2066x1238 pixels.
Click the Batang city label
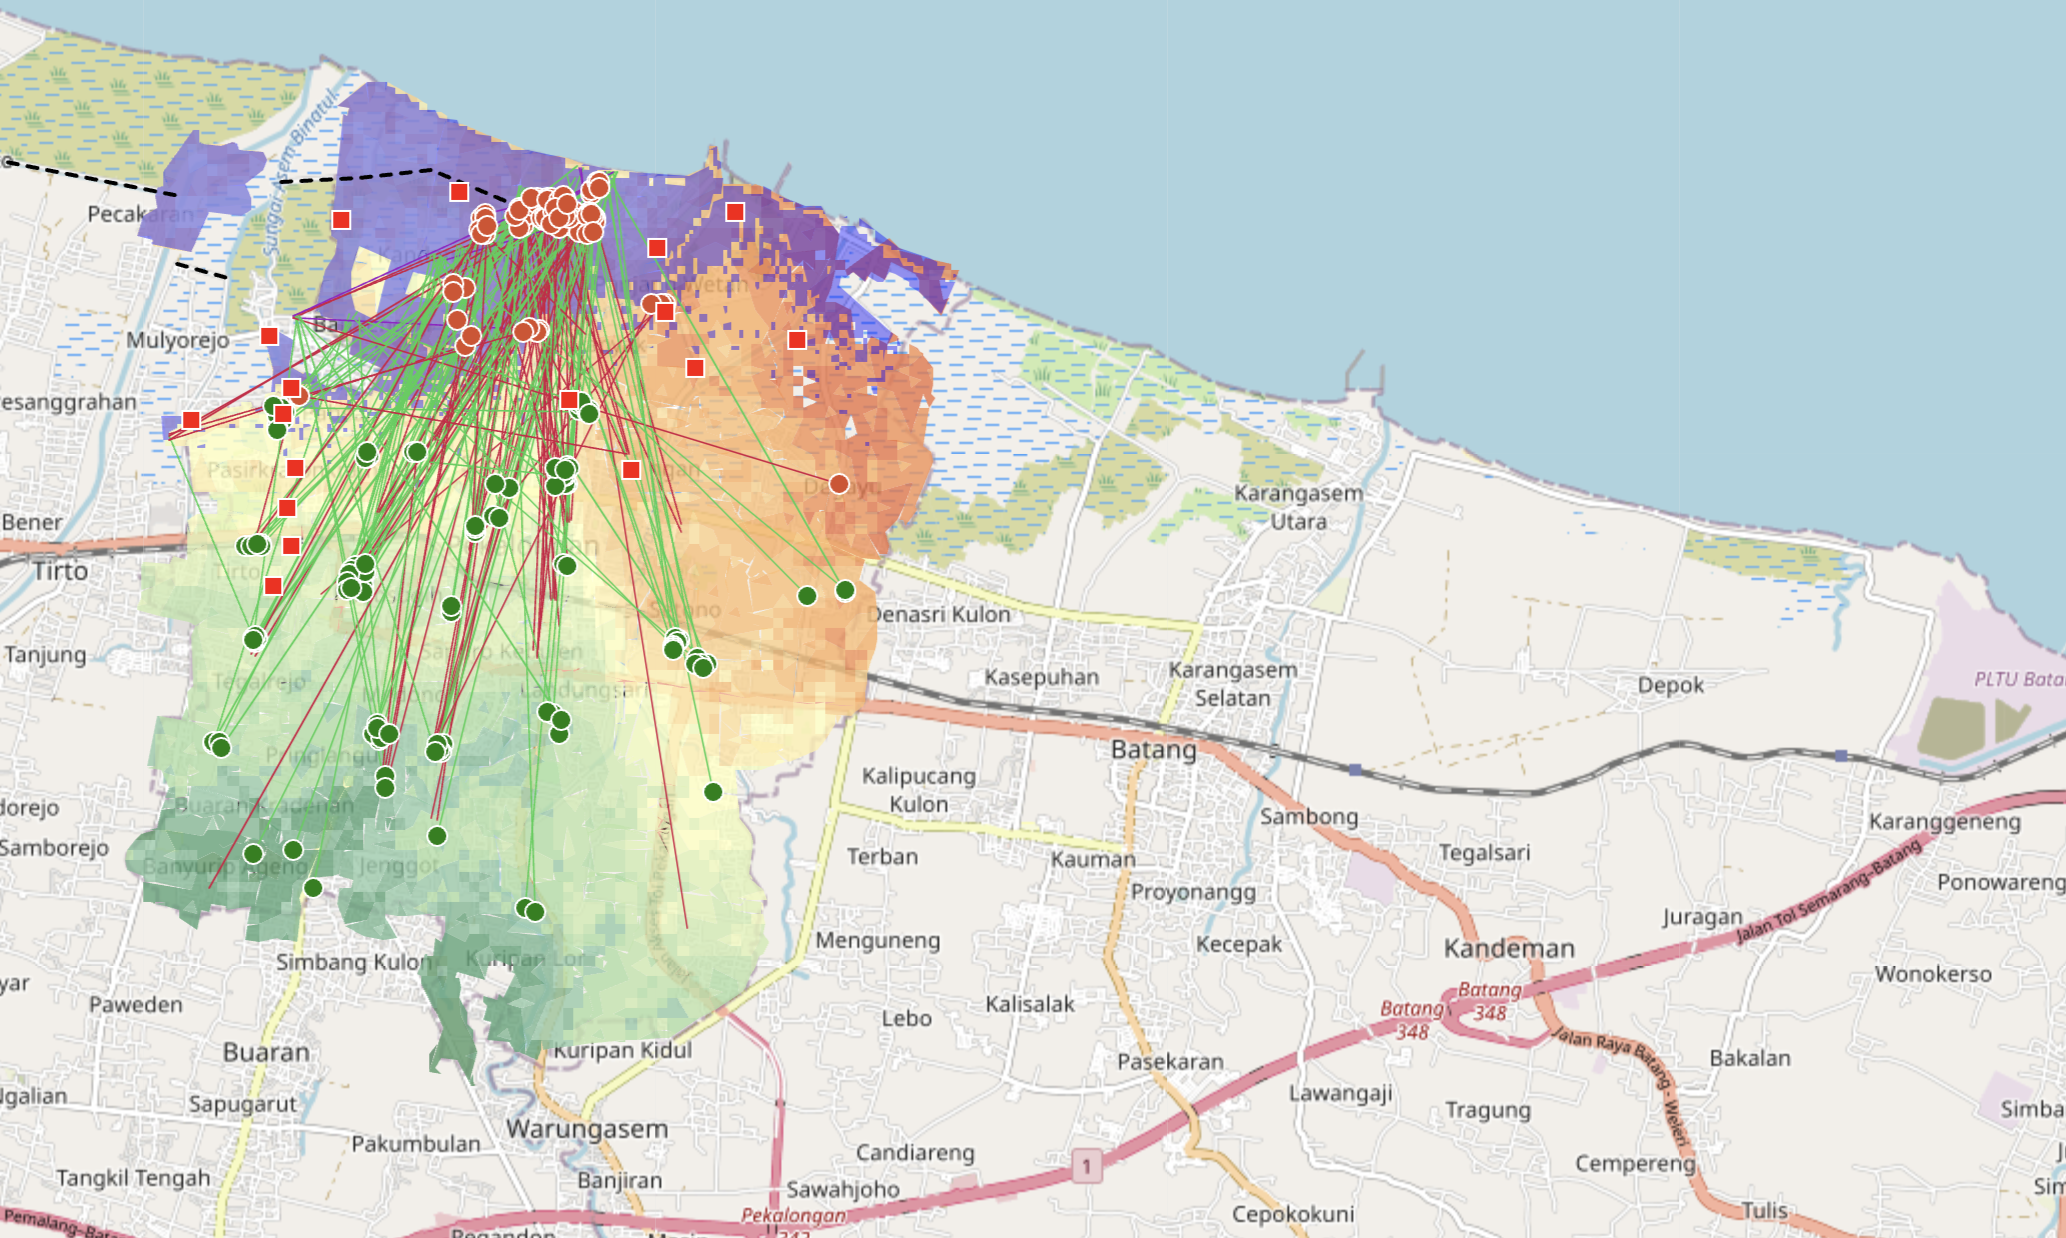(x=1154, y=749)
